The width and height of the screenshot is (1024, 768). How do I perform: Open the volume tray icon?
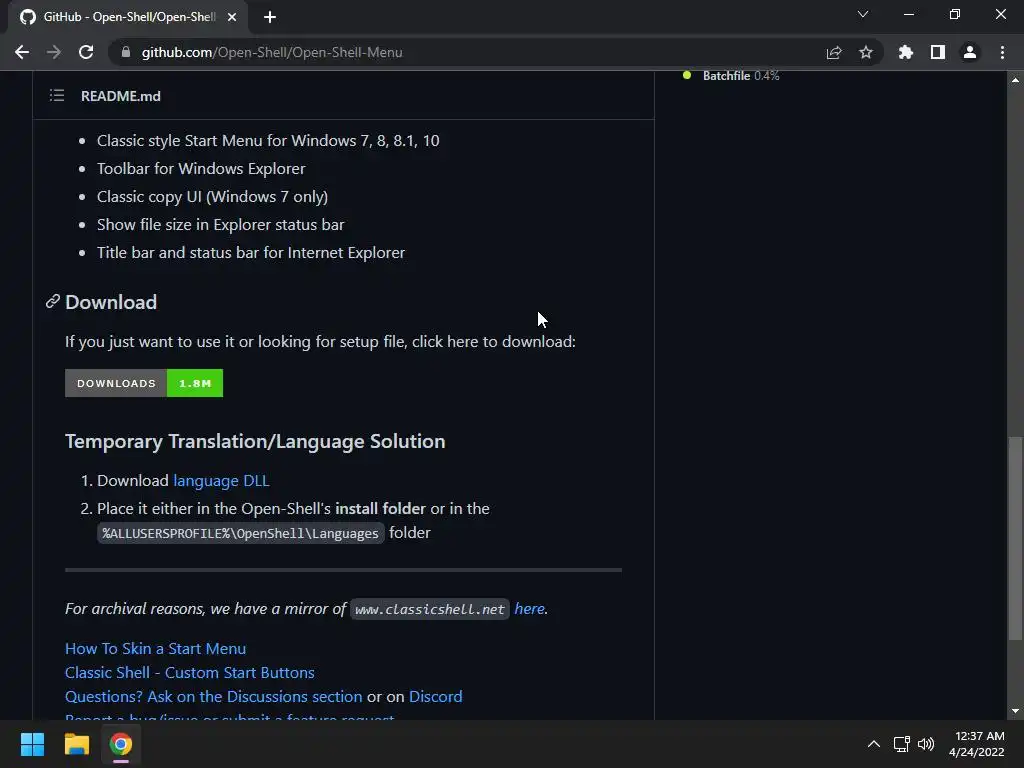coord(926,744)
